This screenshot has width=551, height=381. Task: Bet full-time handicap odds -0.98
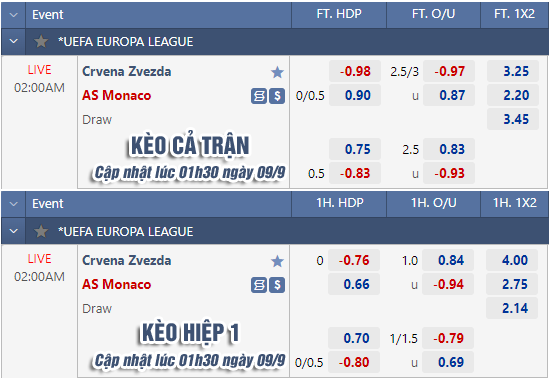pyautogui.click(x=355, y=71)
